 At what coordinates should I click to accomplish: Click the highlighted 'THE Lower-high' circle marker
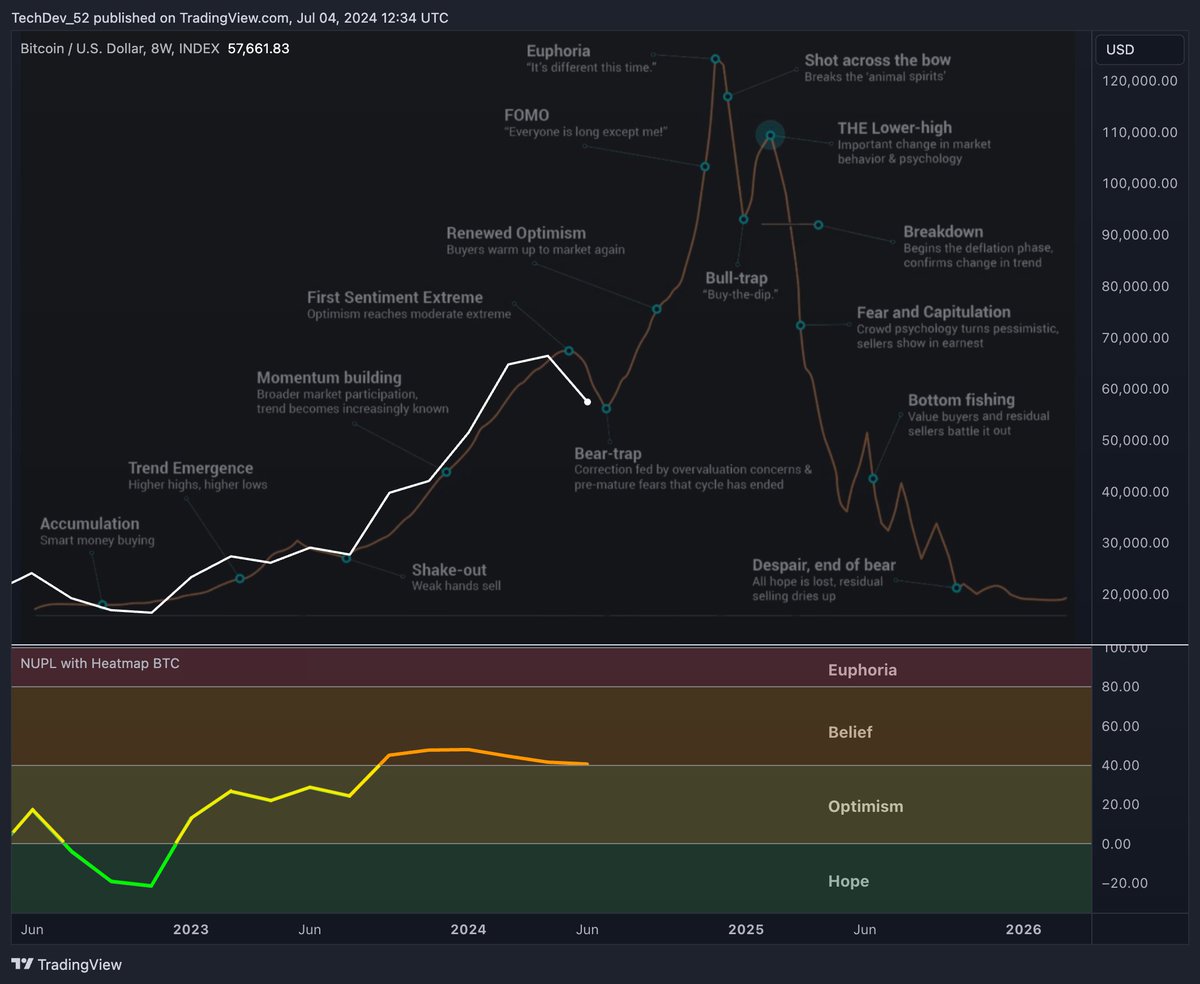coord(770,133)
